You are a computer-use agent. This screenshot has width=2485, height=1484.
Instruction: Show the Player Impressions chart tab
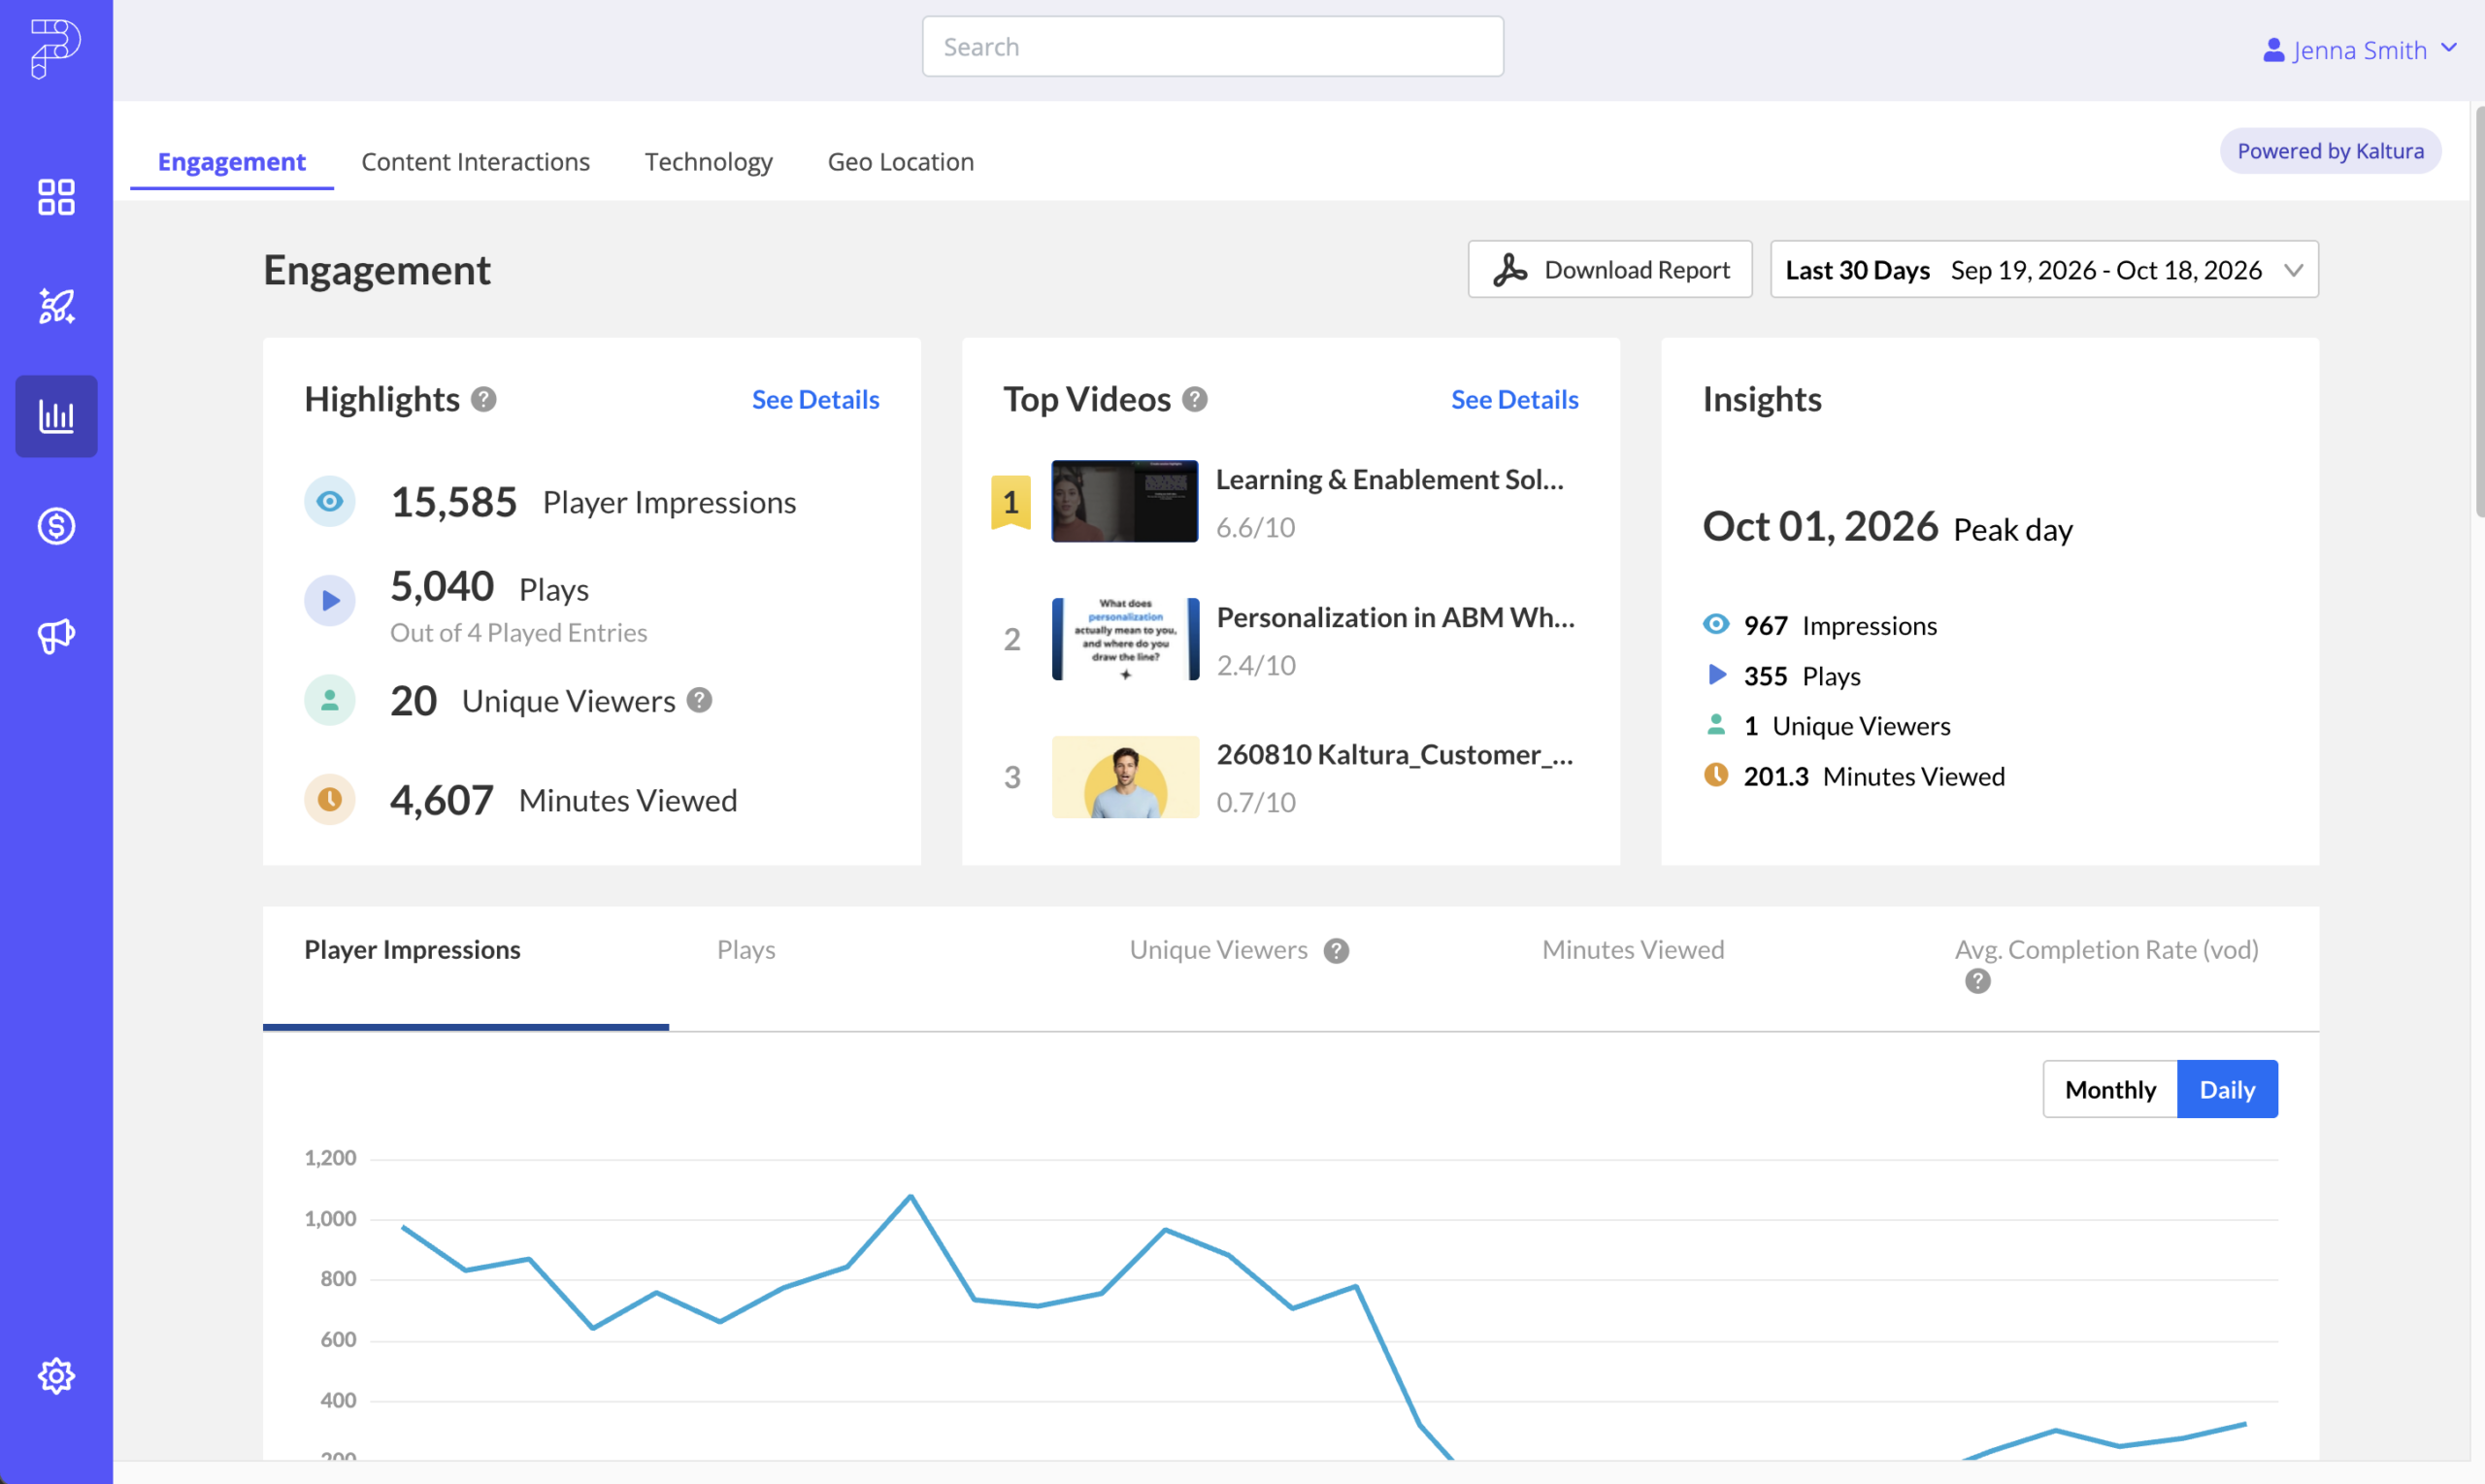point(412,949)
